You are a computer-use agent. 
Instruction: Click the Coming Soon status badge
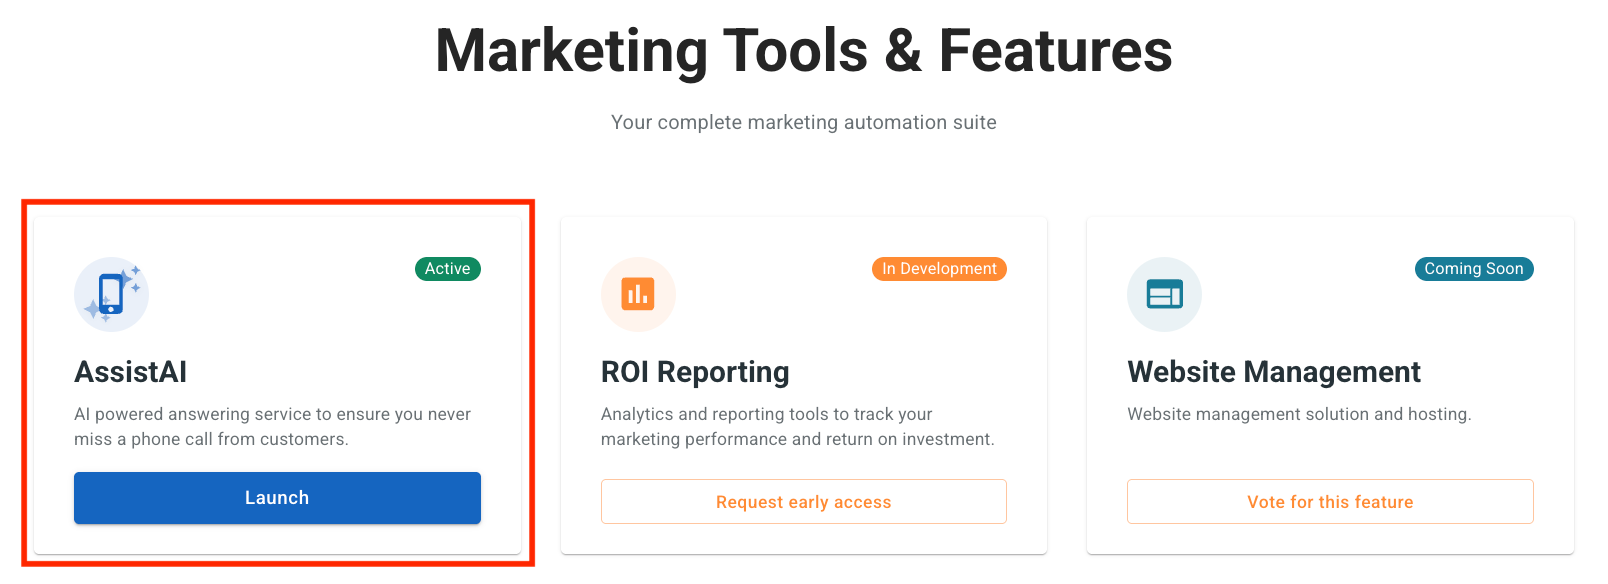point(1473,269)
